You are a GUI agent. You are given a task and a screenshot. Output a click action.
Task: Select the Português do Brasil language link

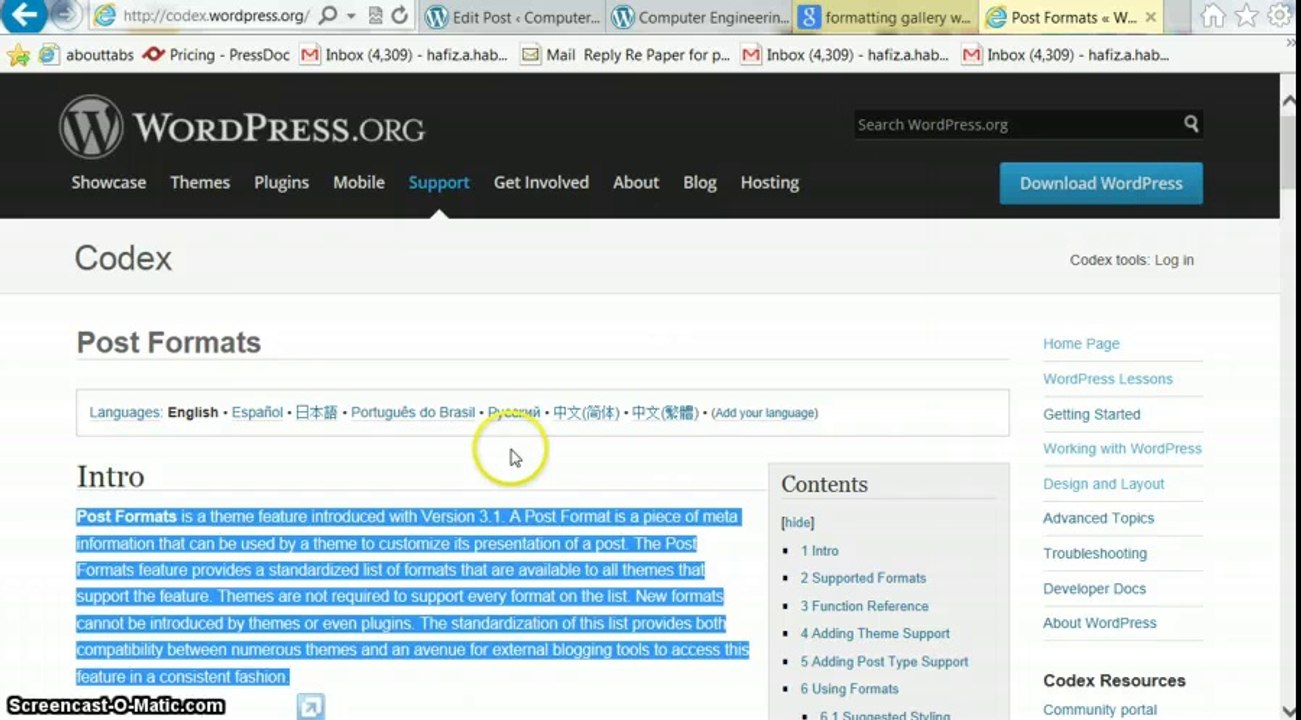point(413,412)
